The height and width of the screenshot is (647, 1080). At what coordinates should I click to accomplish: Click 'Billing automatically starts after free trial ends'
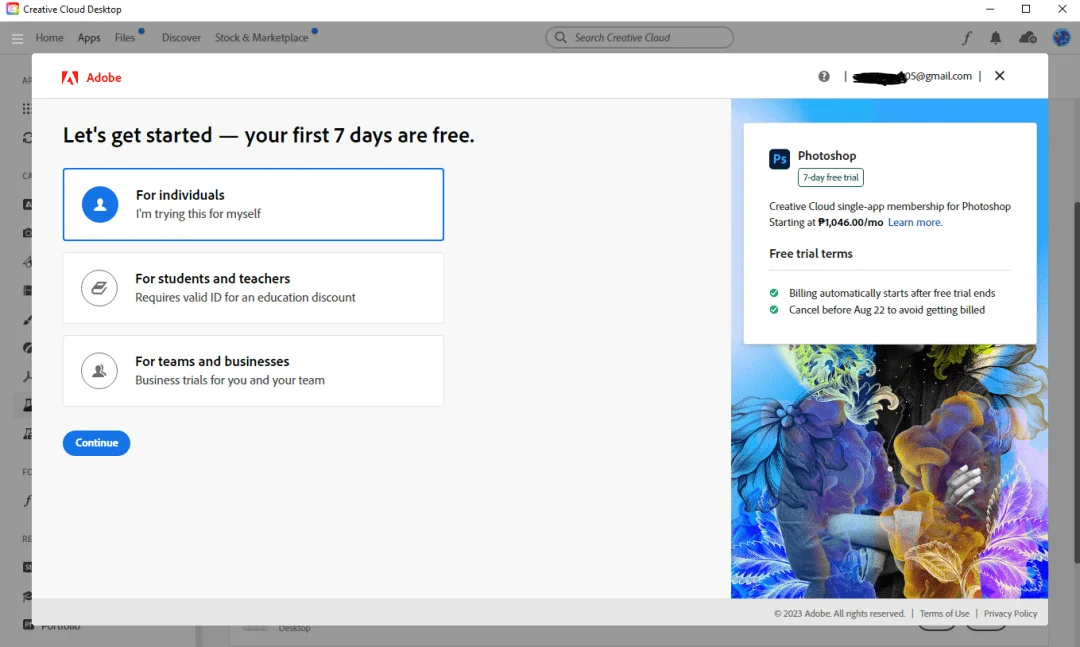(892, 294)
